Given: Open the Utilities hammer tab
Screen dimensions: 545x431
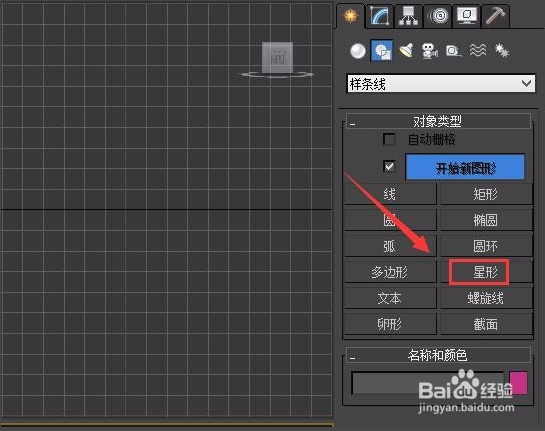Looking at the screenshot, I should 496,16.
